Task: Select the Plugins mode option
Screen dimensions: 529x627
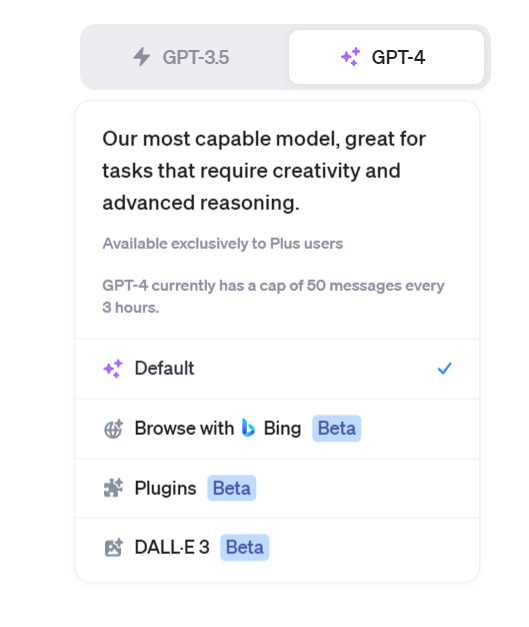Action: (x=277, y=488)
